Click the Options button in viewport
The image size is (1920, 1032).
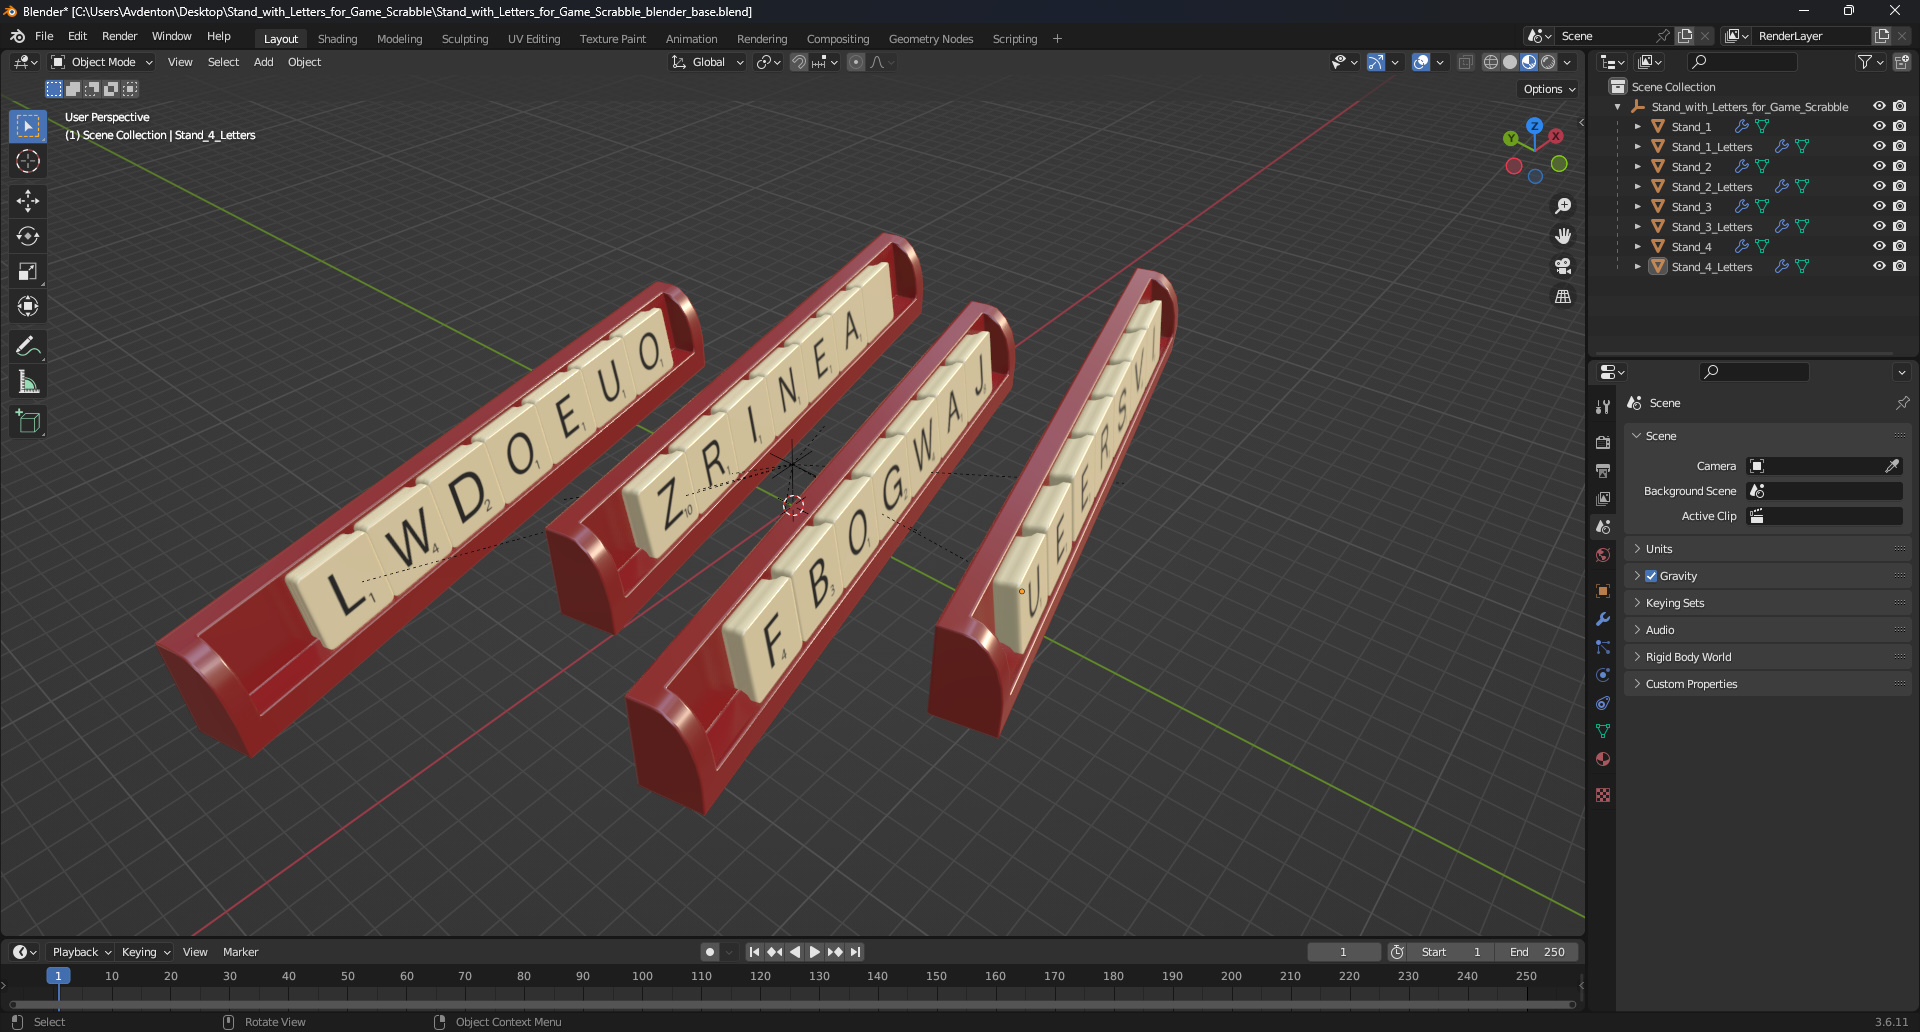click(1549, 89)
